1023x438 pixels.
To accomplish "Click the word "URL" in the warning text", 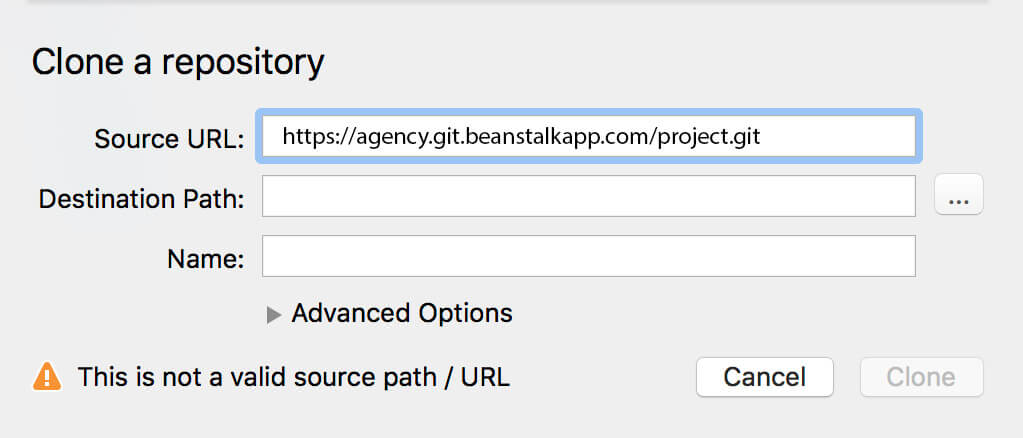I will 485,377.
